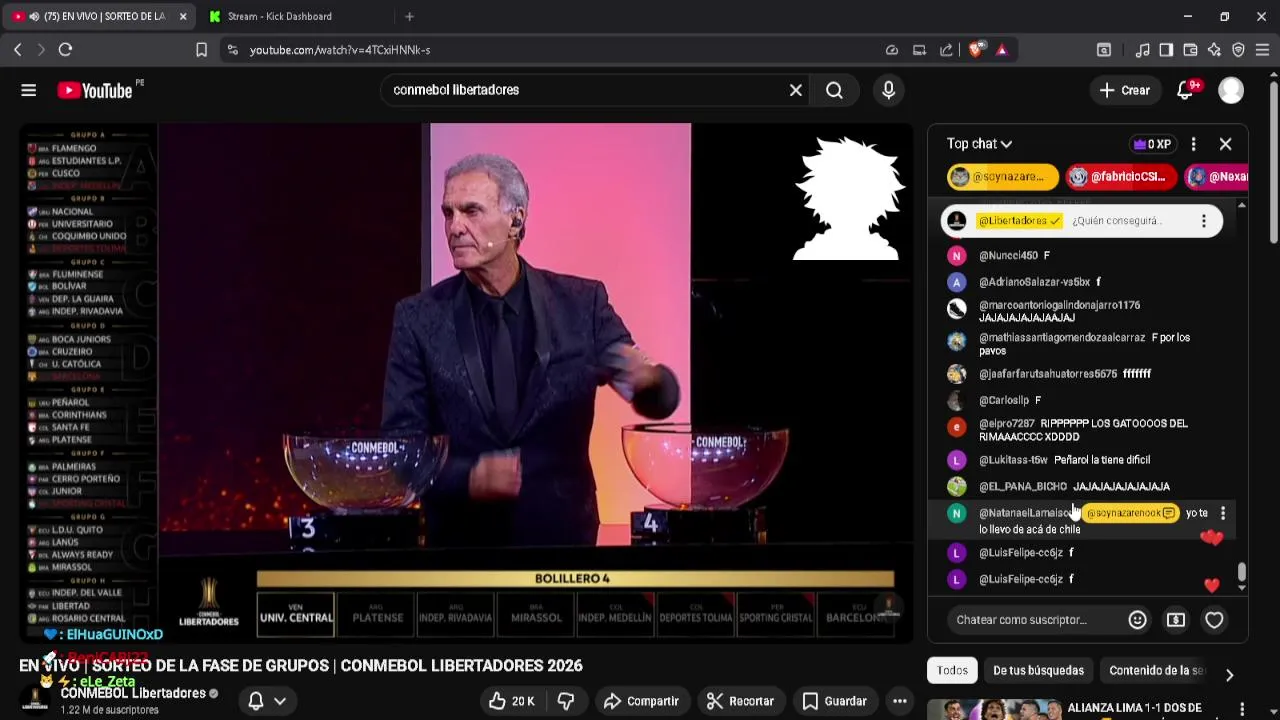
Task: Go back with the browser back arrow
Action: [18, 50]
